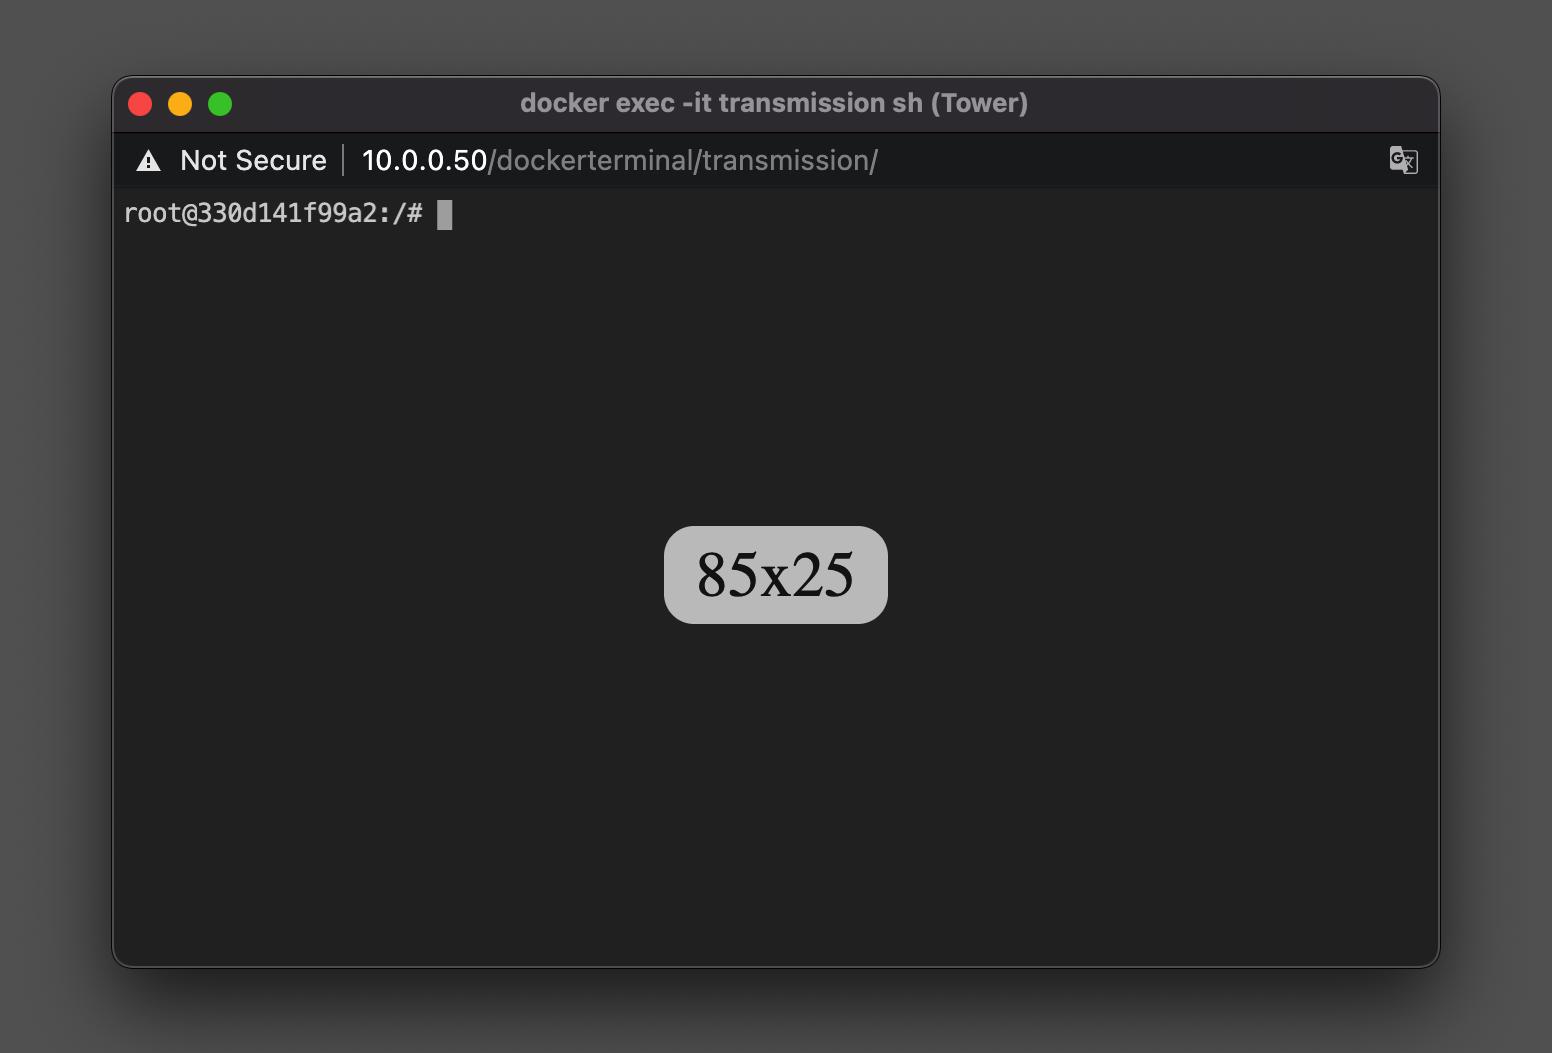This screenshot has width=1552, height=1053.
Task: Click the blinking terminal cursor block
Action: (x=445, y=214)
